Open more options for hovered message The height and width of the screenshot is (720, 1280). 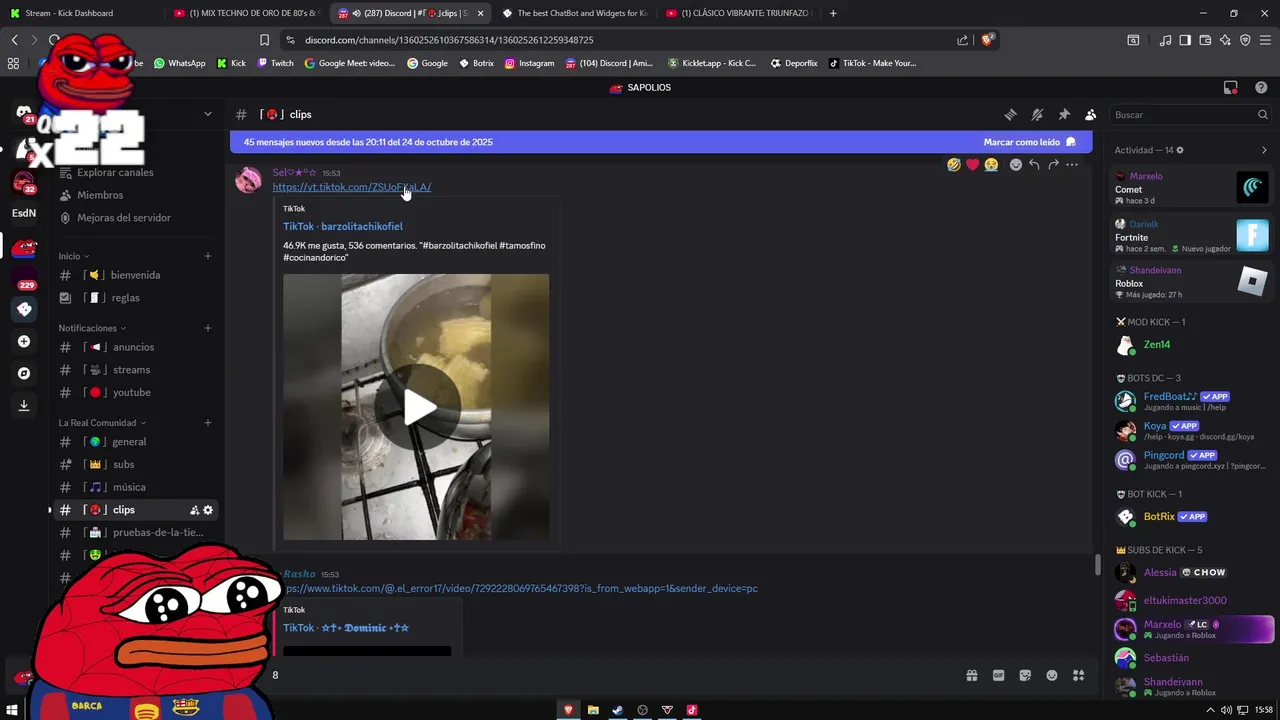(x=1072, y=165)
